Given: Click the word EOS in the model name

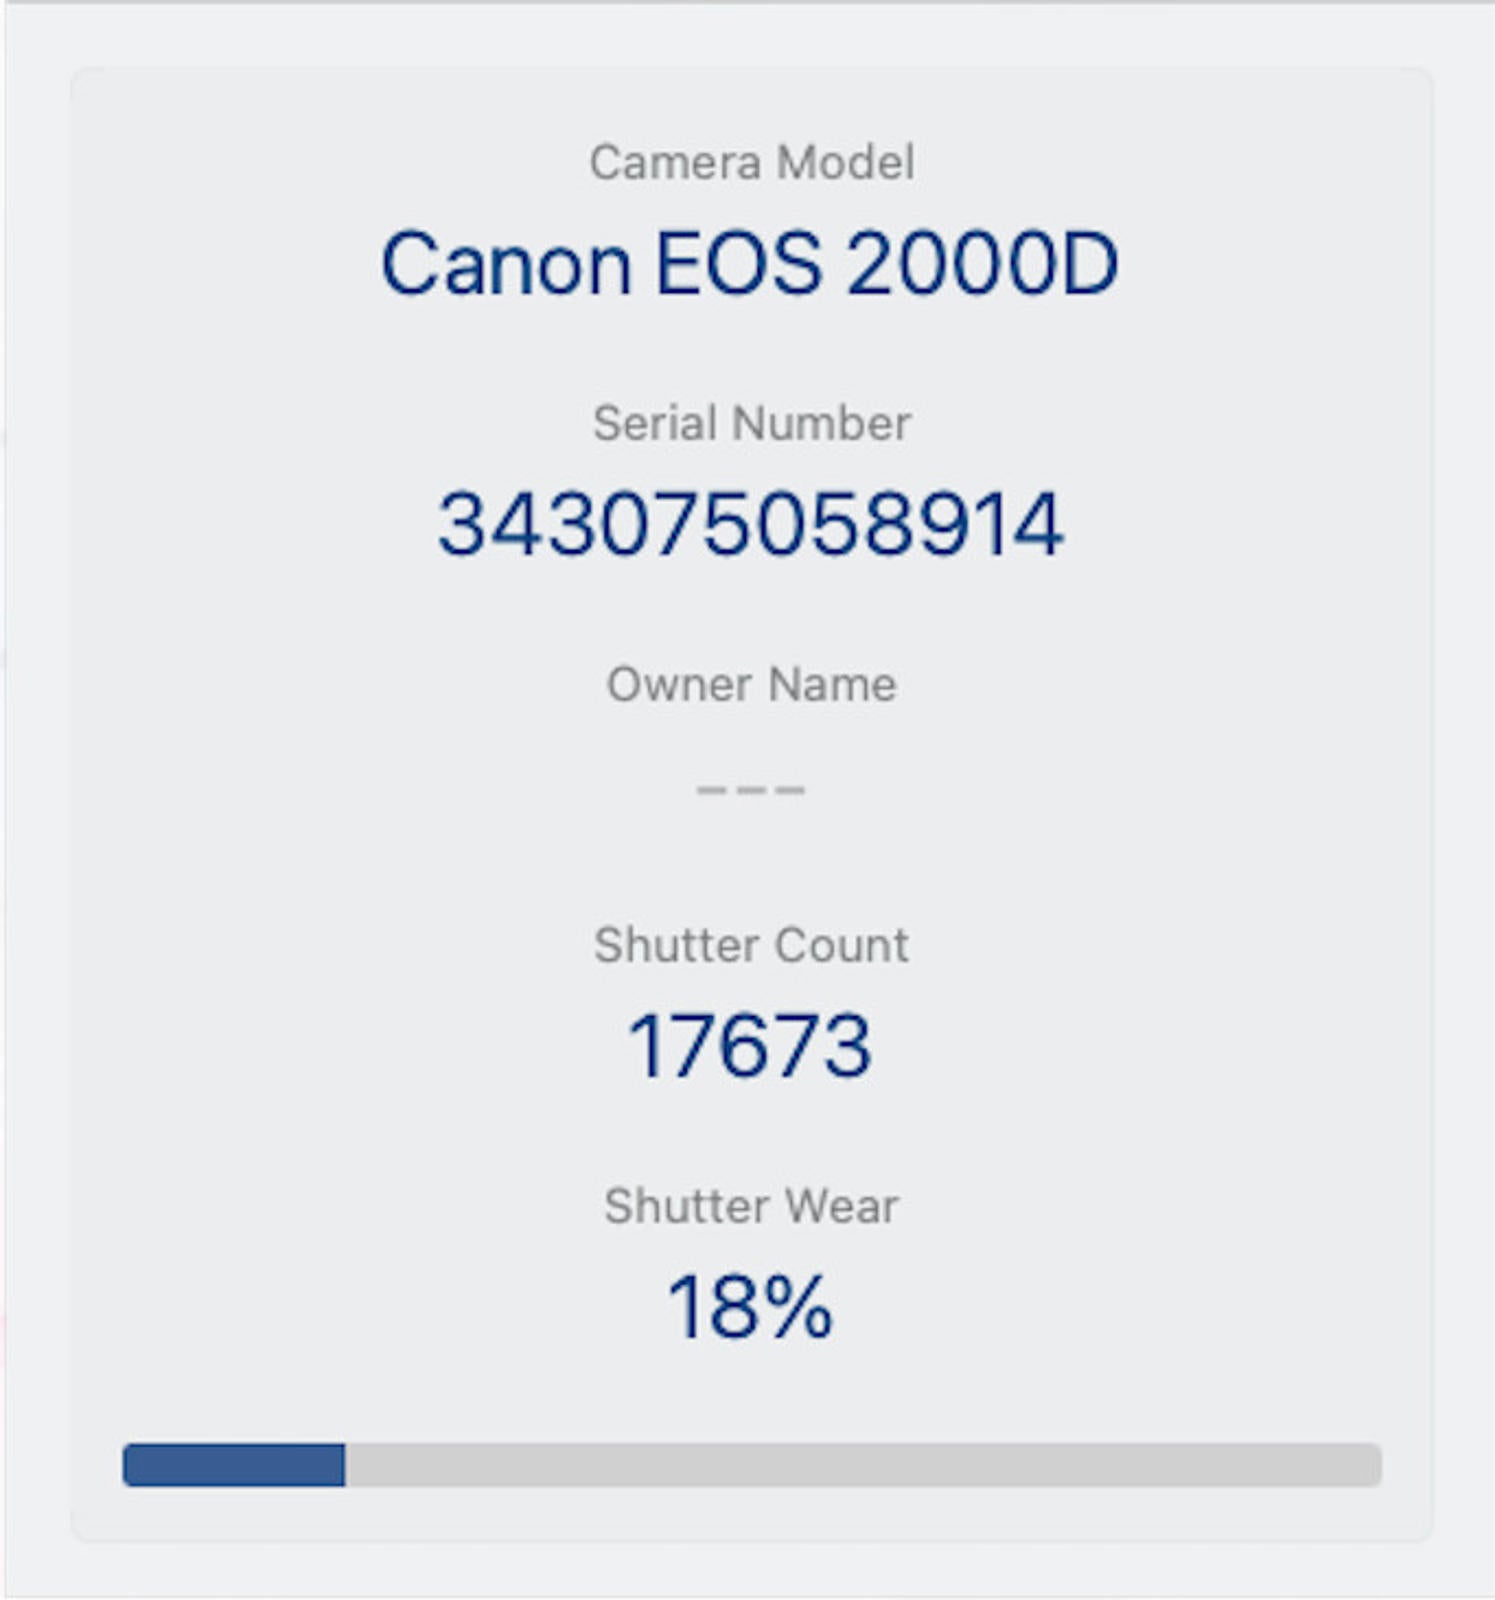Looking at the screenshot, I should (x=738, y=264).
